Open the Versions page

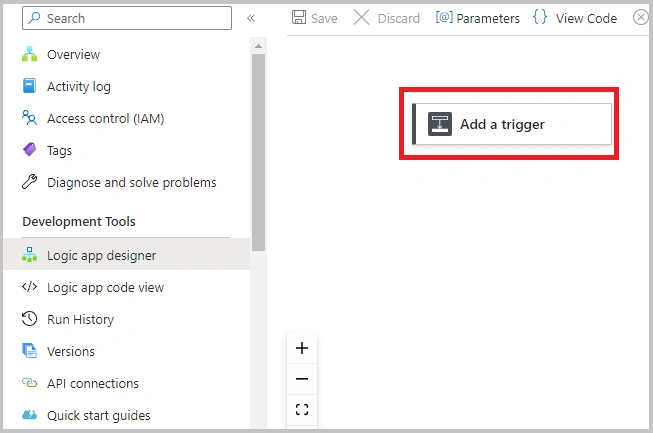click(71, 351)
